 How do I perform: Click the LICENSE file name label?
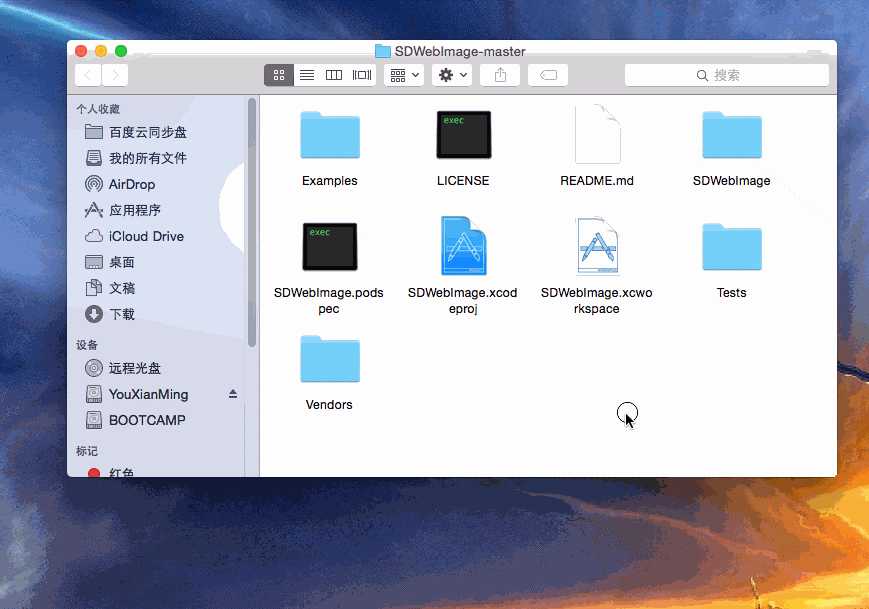coord(463,181)
